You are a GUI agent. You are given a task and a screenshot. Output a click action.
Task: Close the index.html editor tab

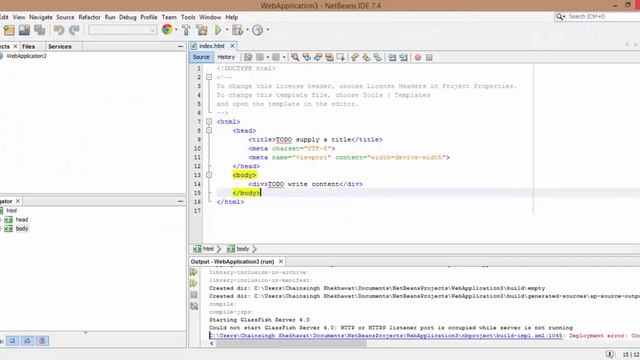tap(232, 46)
